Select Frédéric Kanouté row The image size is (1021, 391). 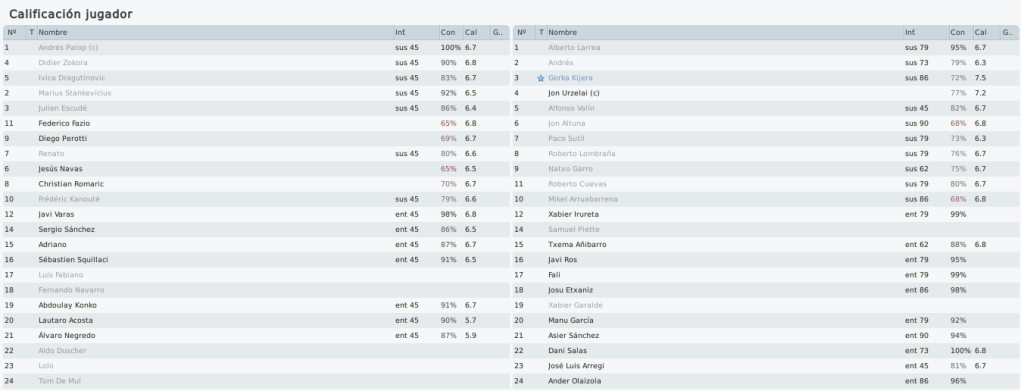click(256, 199)
